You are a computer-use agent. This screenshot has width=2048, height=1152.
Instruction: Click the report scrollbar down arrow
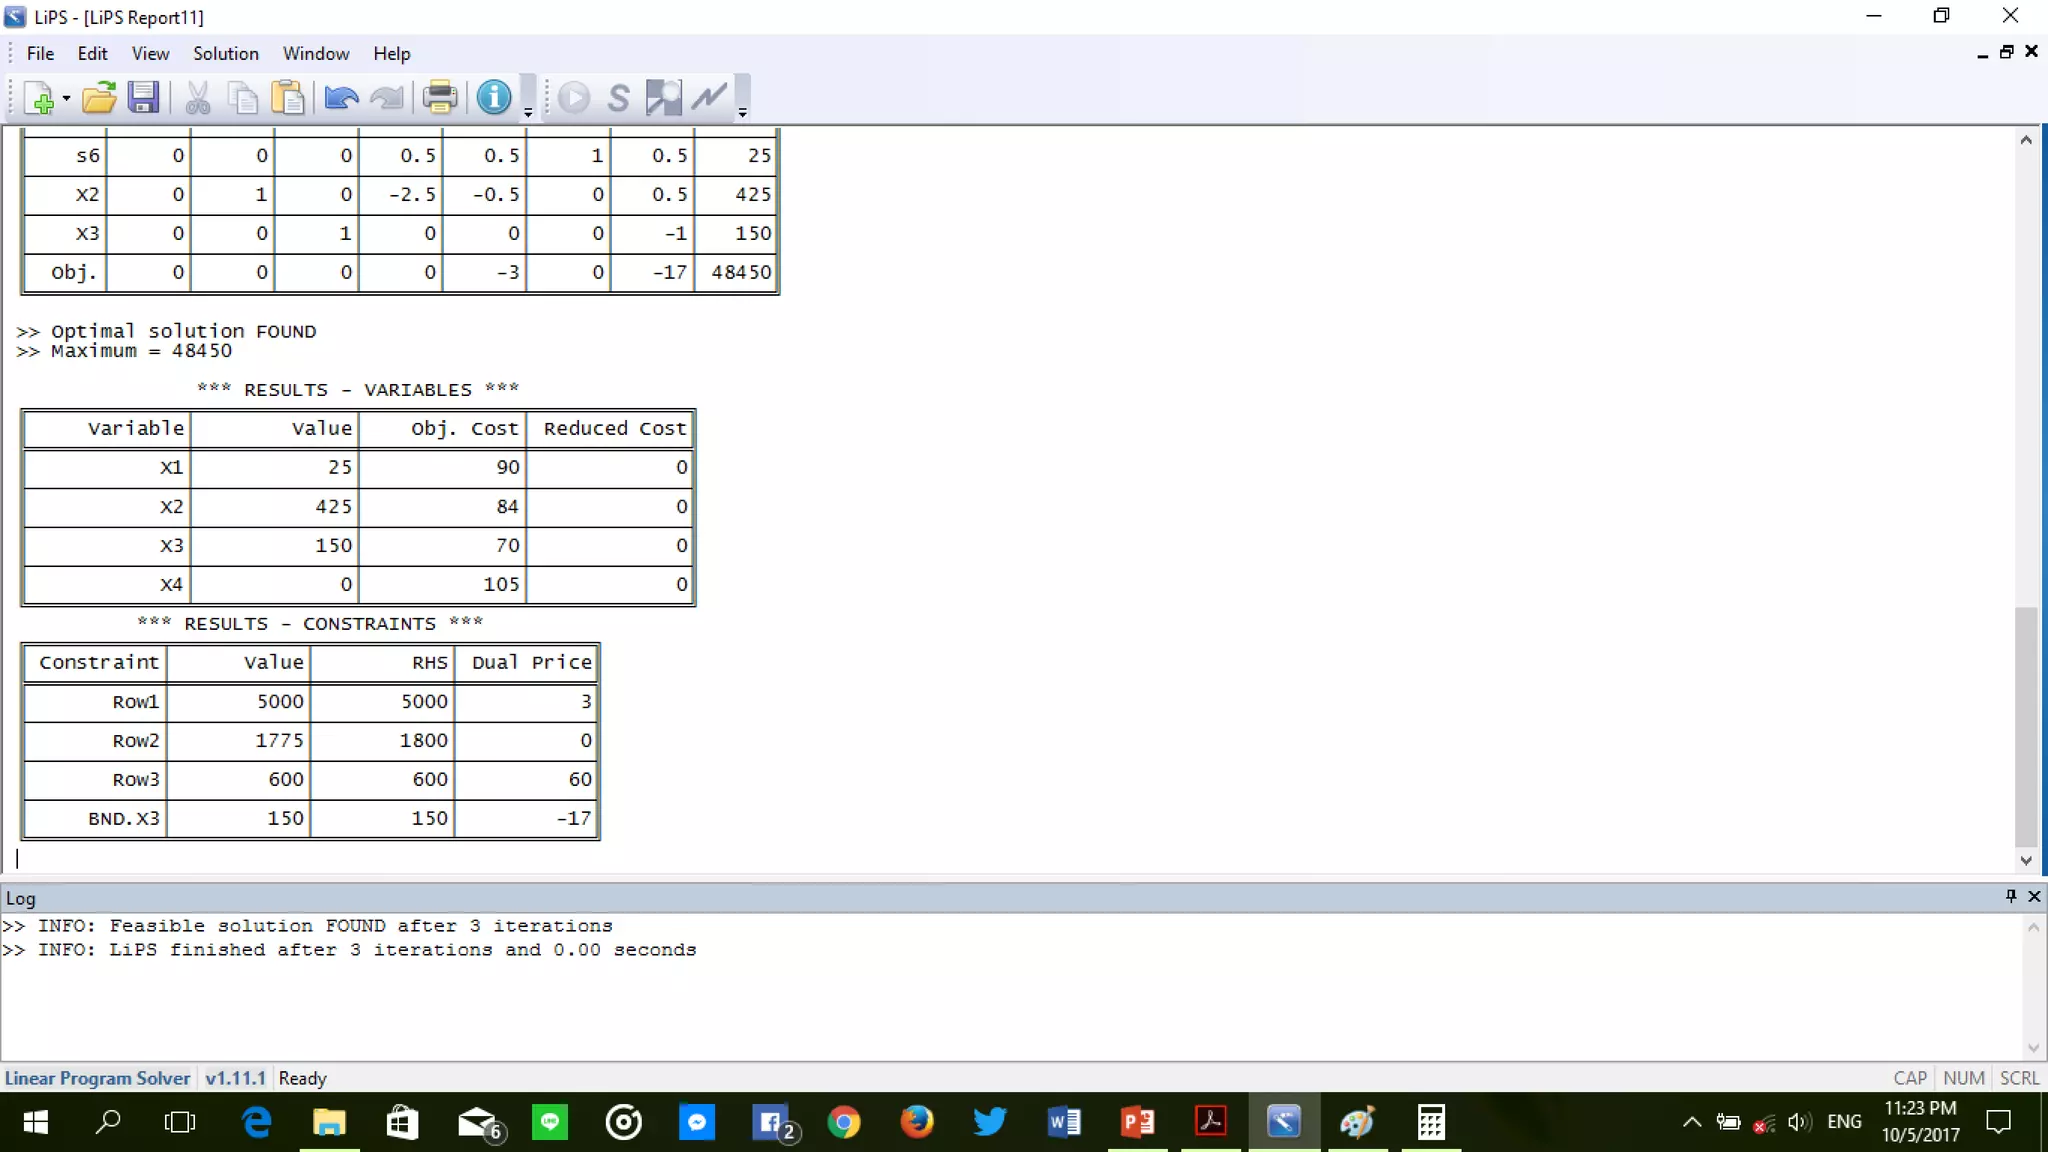2025,860
